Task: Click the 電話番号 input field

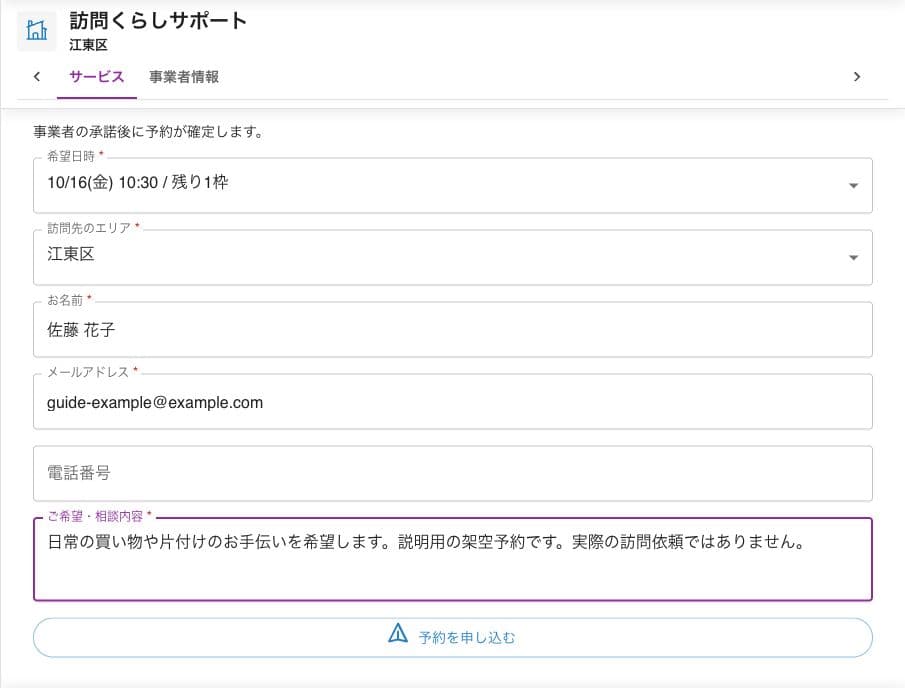Action: pyautogui.click(x=452, y=473)
